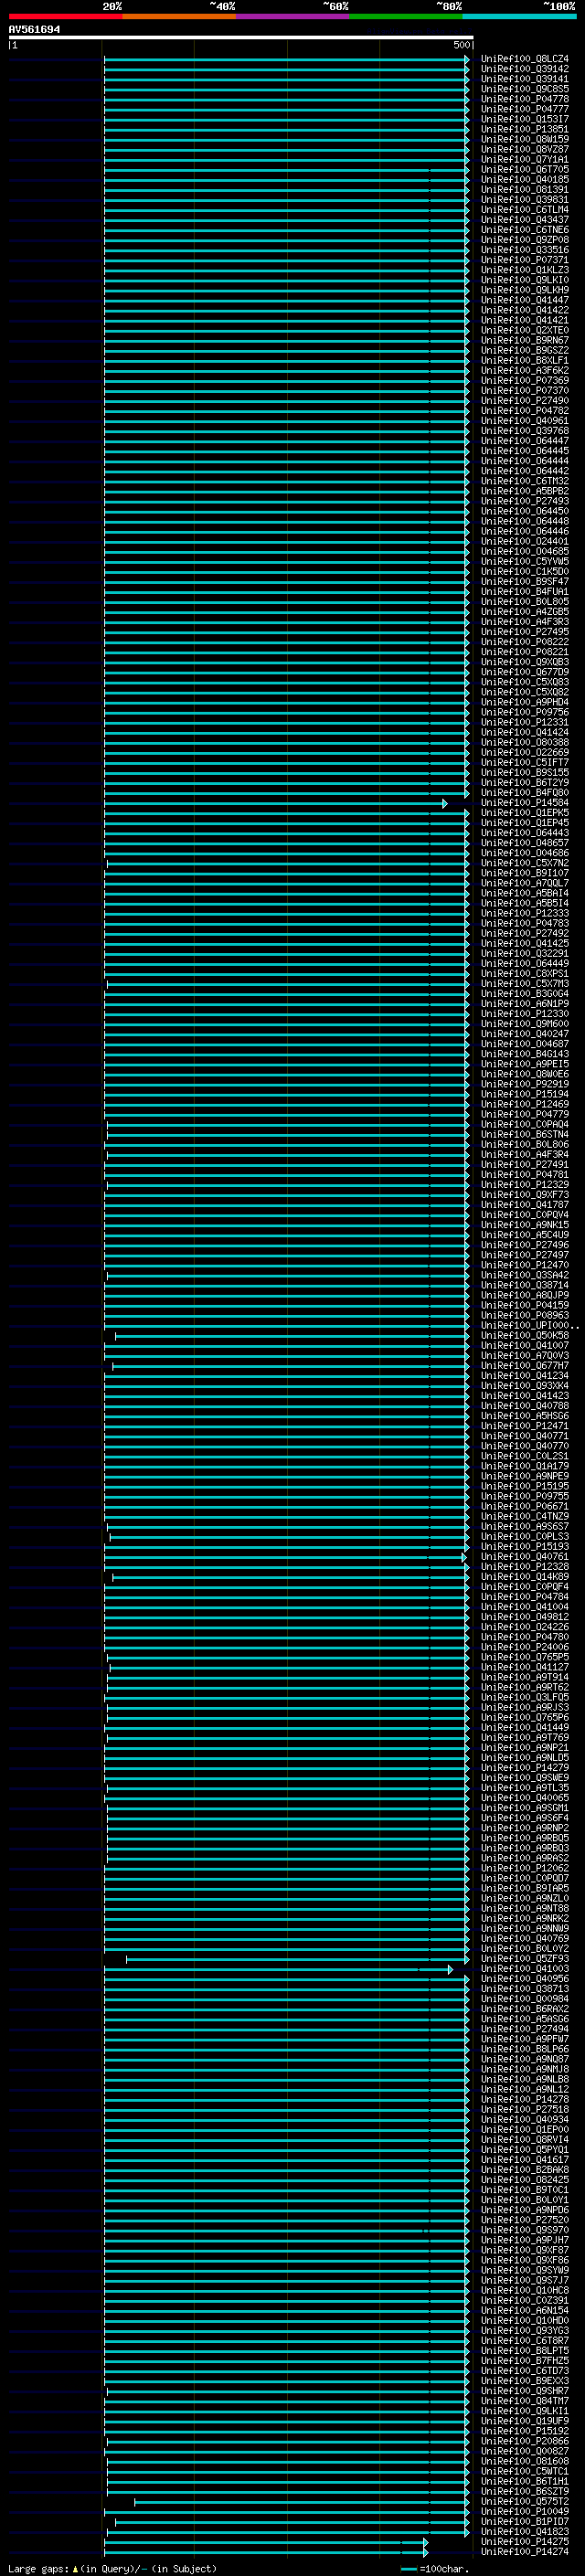This screenshot has height=2576, width=585.
Task: Select label UniRef100_Q7Y1A1
Action: [x=524, y=159]
